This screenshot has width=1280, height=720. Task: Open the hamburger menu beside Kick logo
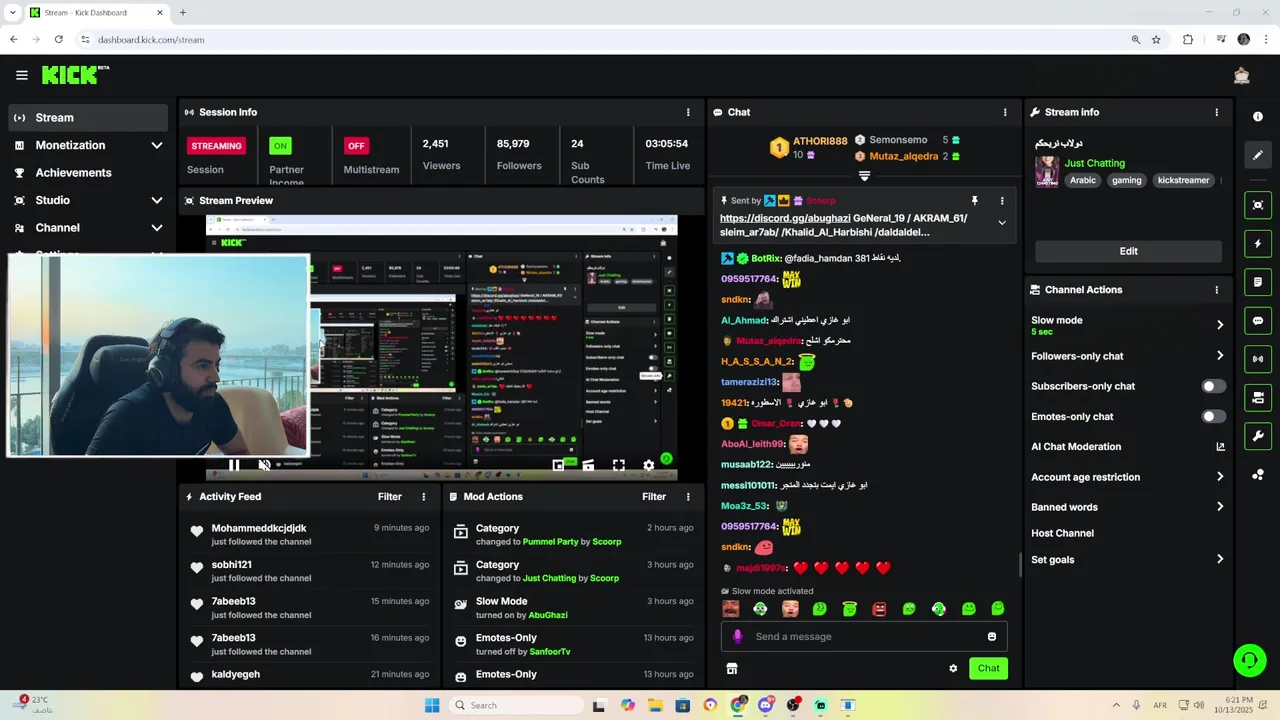click(x=22, y=75)
